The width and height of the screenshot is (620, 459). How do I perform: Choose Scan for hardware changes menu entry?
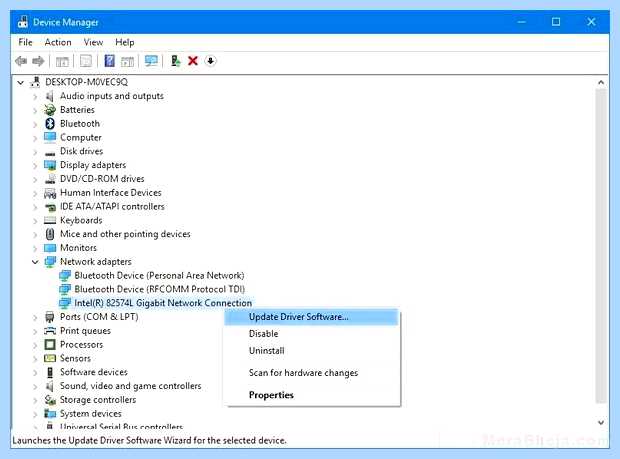(311, 373)
